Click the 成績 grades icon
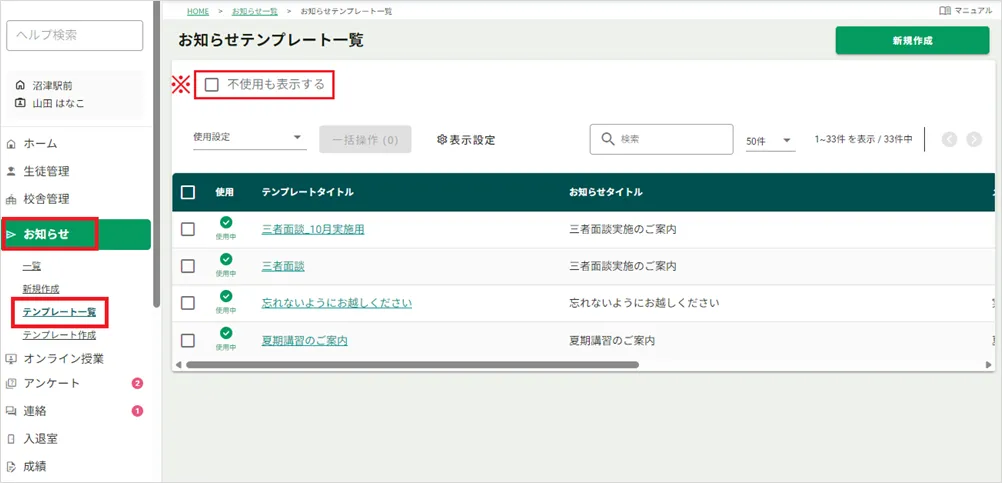 [x=10, y=466]
